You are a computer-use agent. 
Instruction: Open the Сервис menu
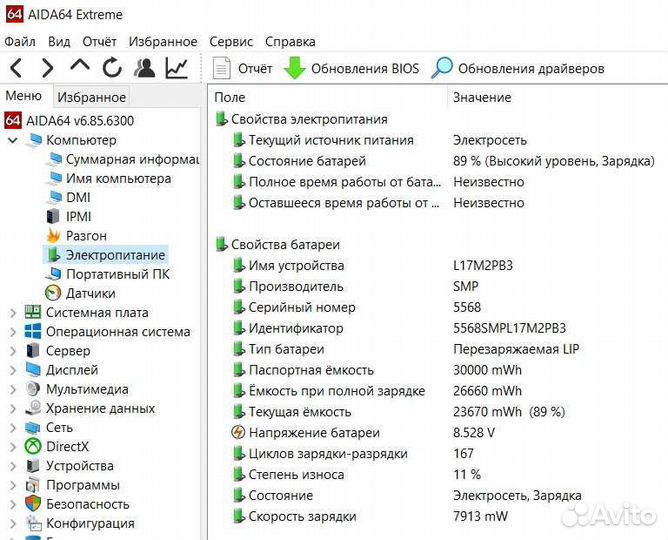coord(231,42)
